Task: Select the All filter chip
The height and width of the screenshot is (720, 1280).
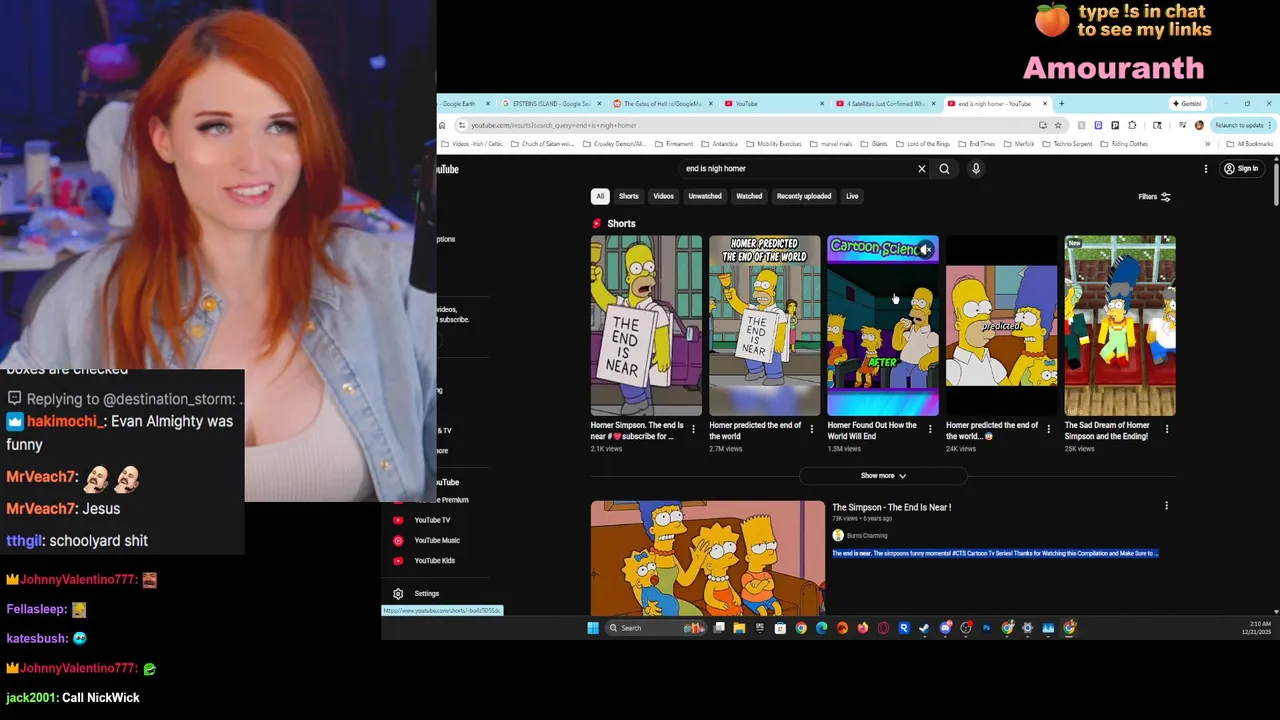Action: (600, 196)
